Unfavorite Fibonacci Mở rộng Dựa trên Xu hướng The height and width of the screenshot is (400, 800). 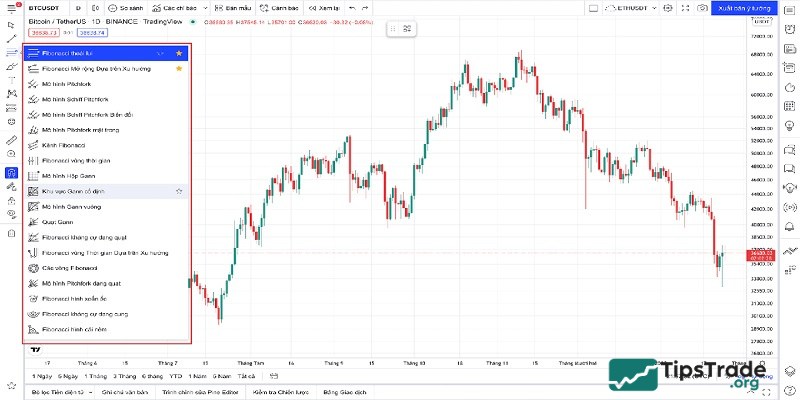179,68
